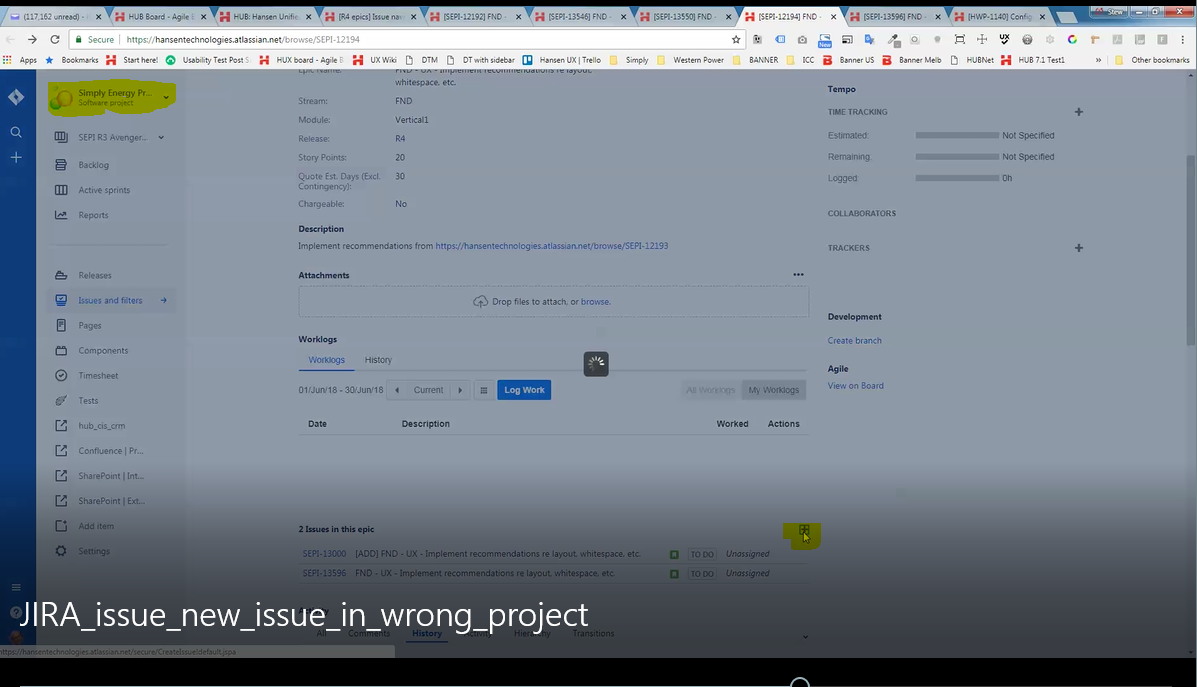The image size is (1197, 687).
Task: Click the Logged time tracking bar
Action: coord(957,178)
